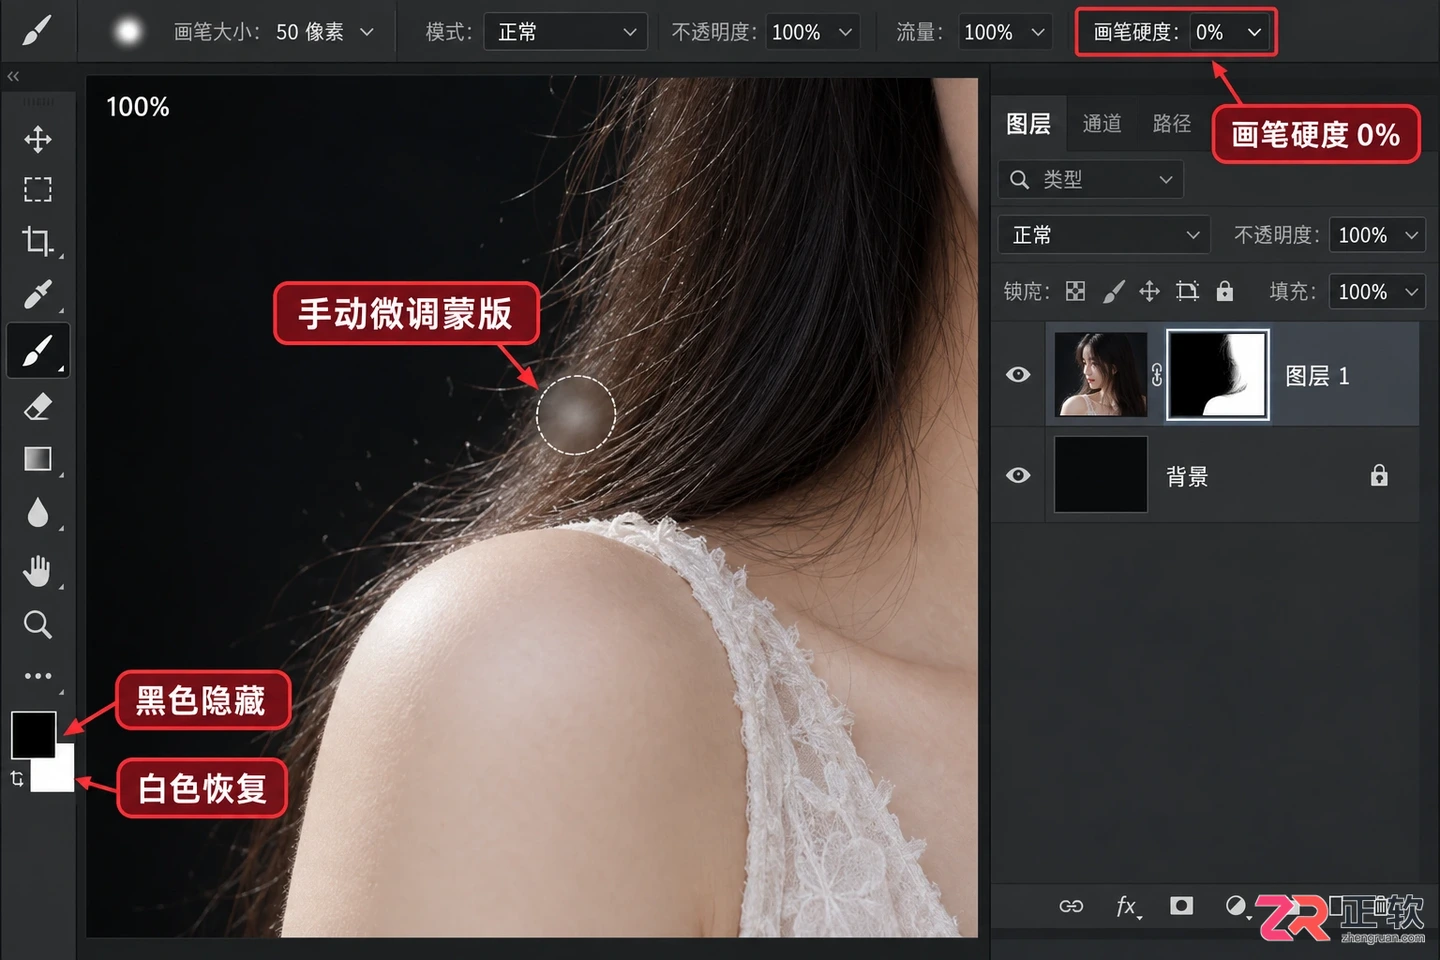Viewport: 1440px width, 960px height.
Task: Open the layer blend mode 正常 dropdown
Action: coord(1104,235)
